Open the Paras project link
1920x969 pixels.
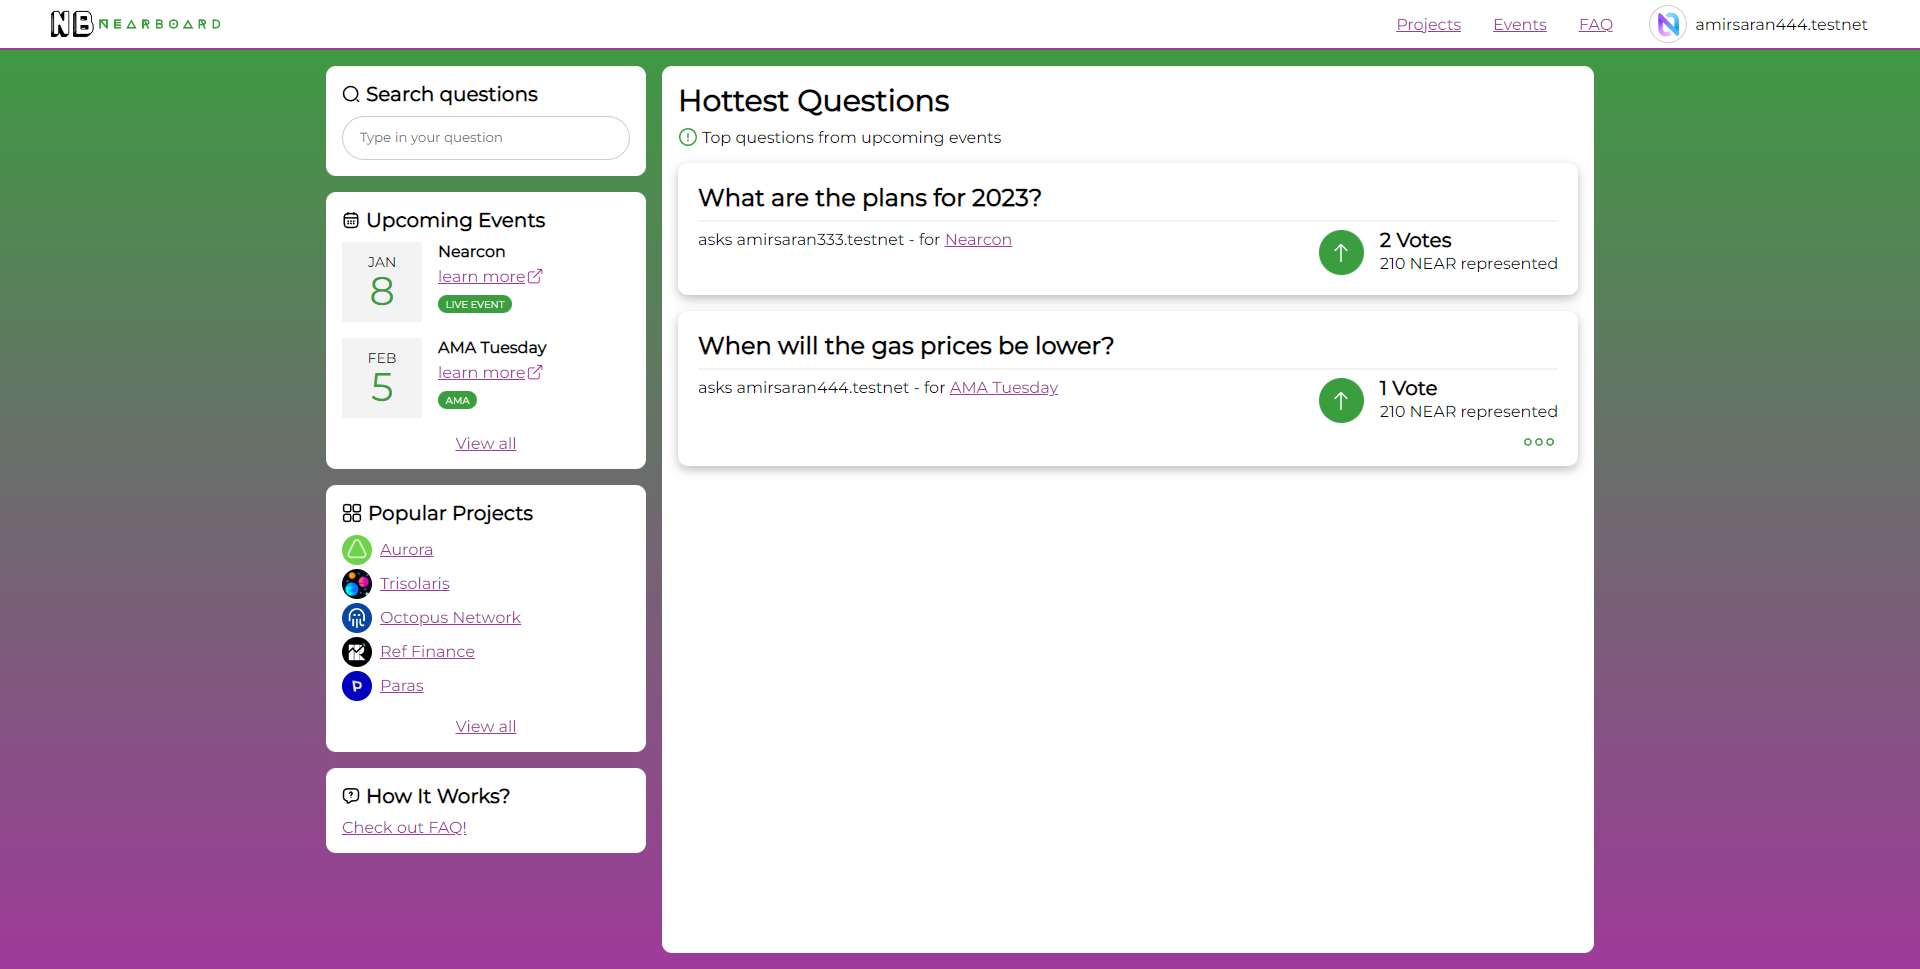click(x=401, y=685)
